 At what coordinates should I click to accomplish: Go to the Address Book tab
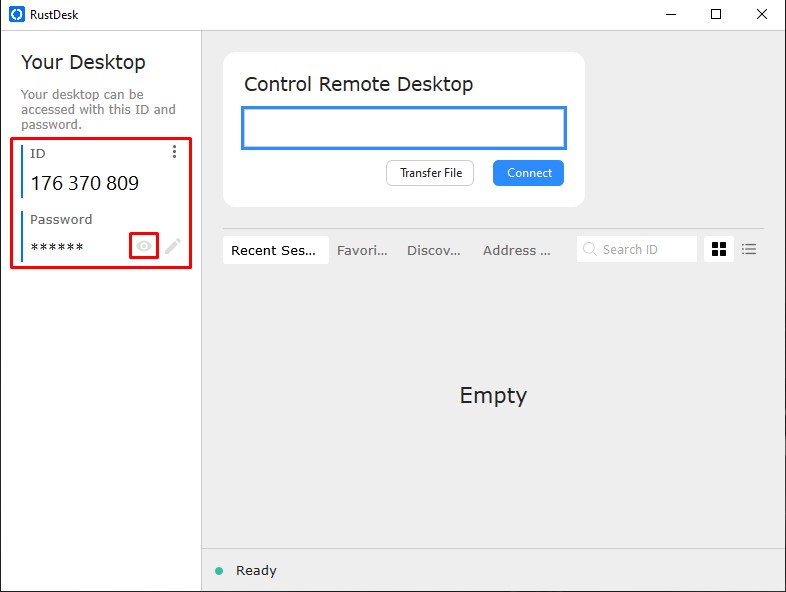[516, 250]
